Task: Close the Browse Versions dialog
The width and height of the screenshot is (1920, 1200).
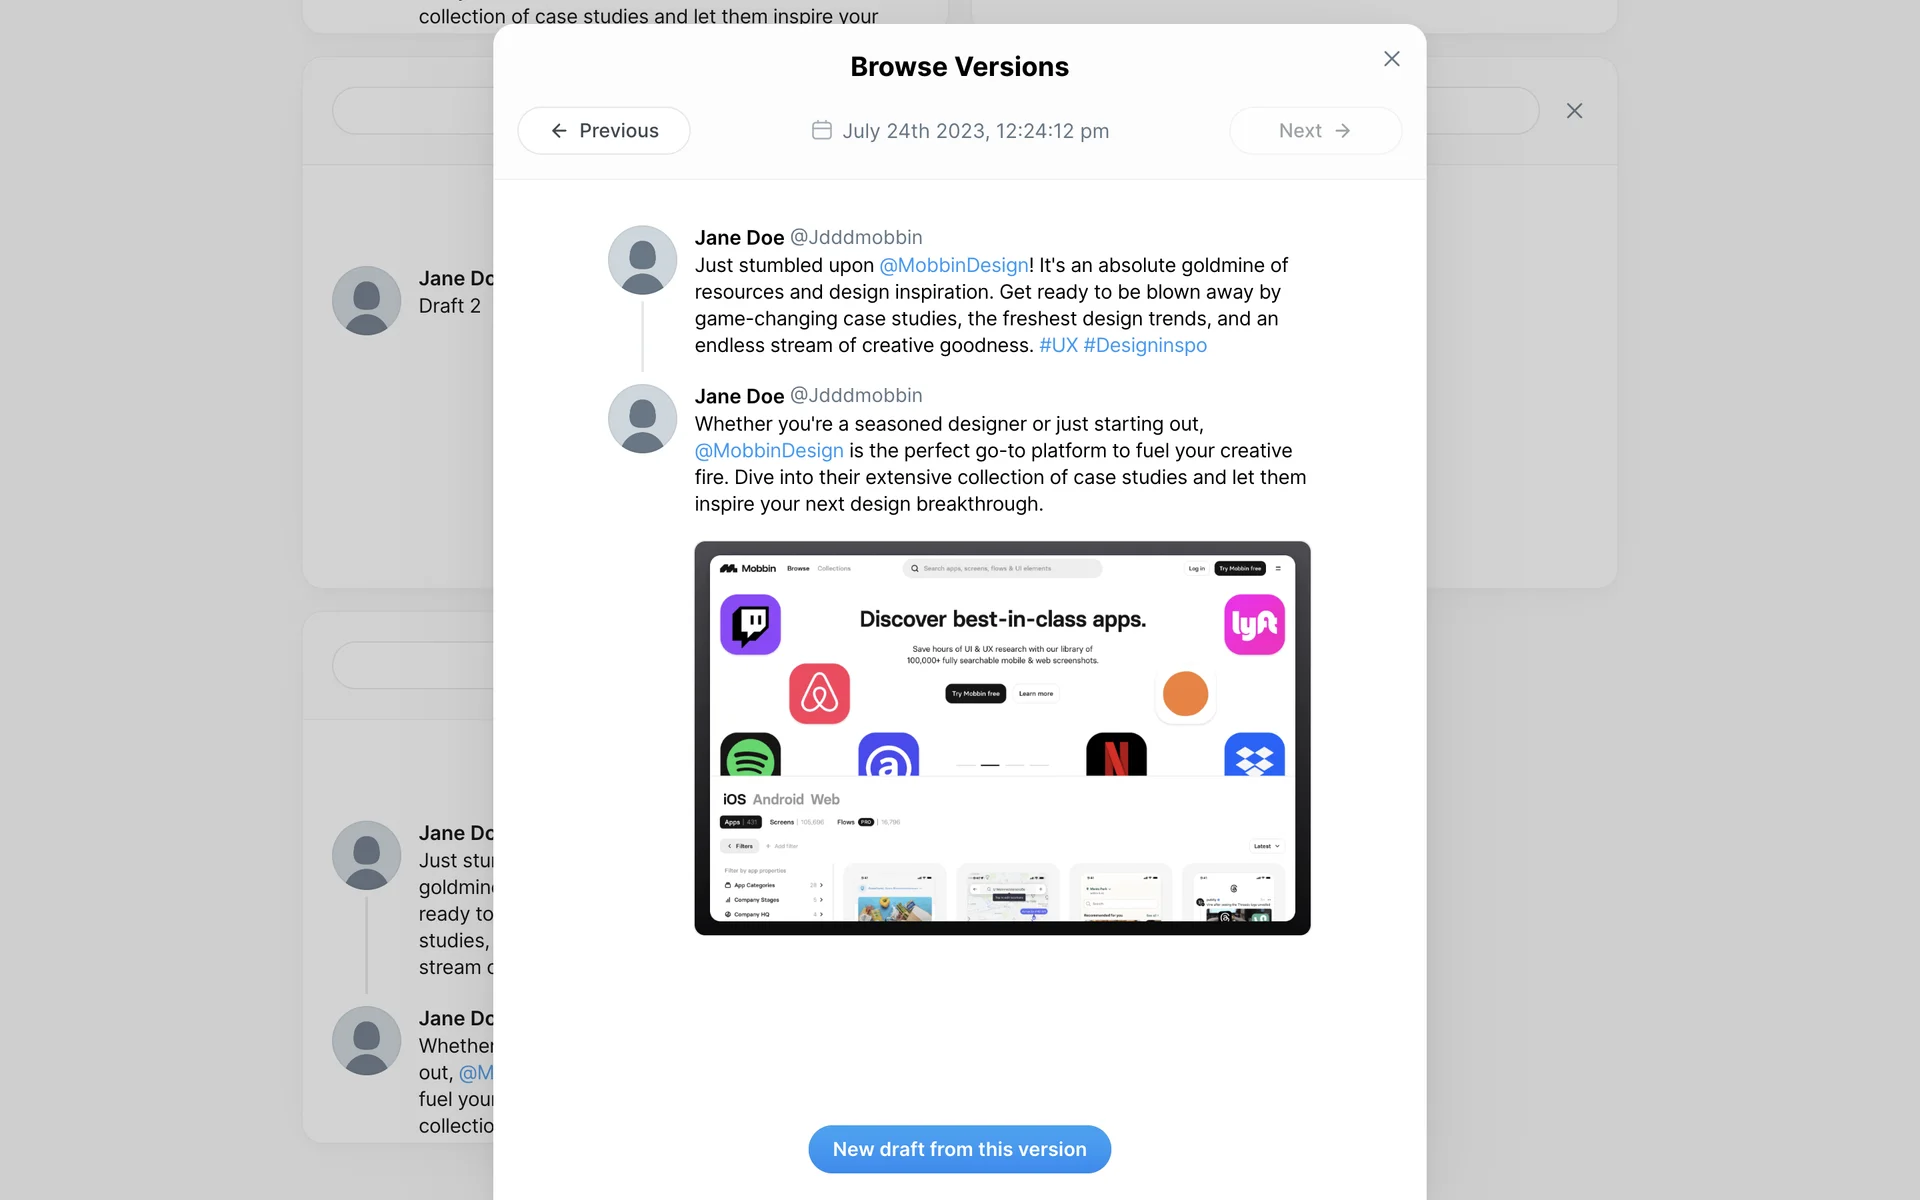Action: 1391,59
